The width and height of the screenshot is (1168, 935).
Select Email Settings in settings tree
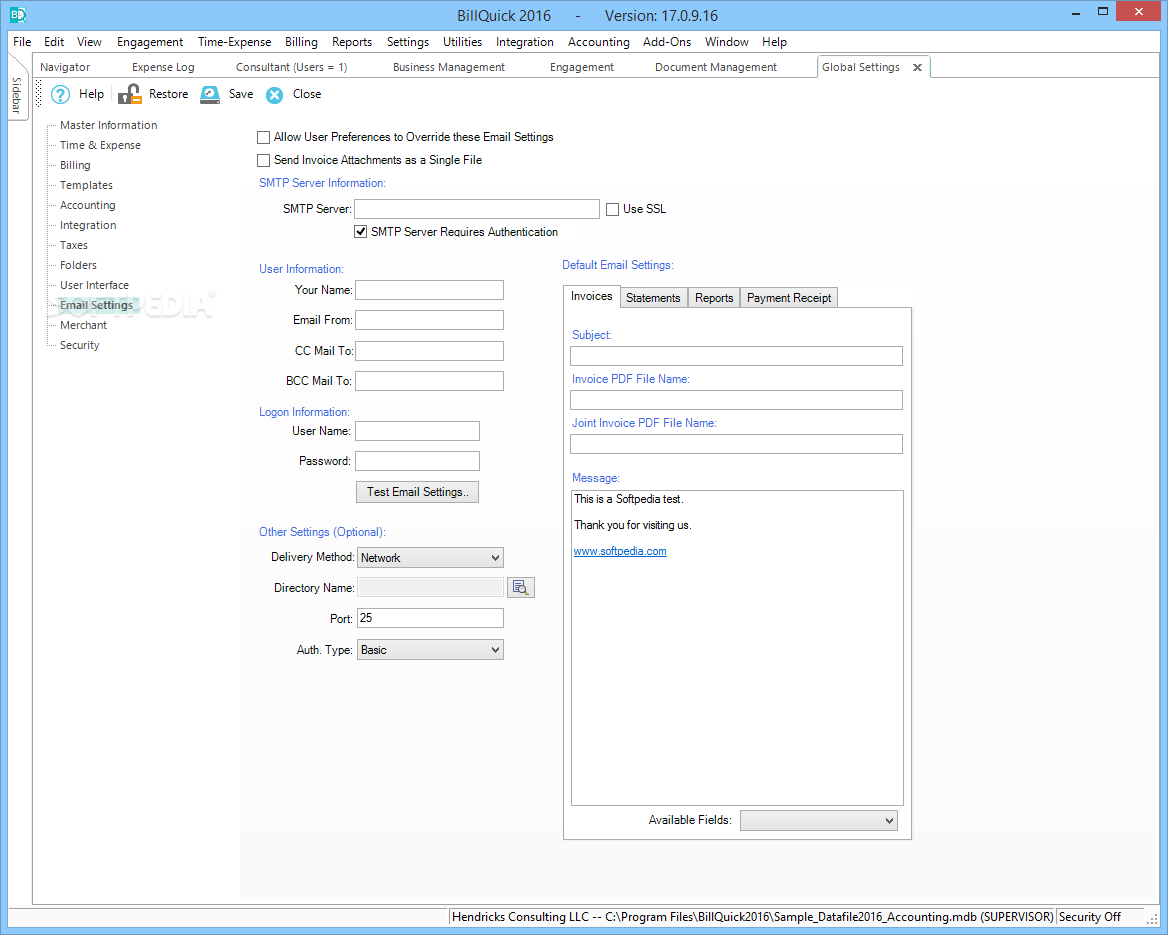(97, 305)
